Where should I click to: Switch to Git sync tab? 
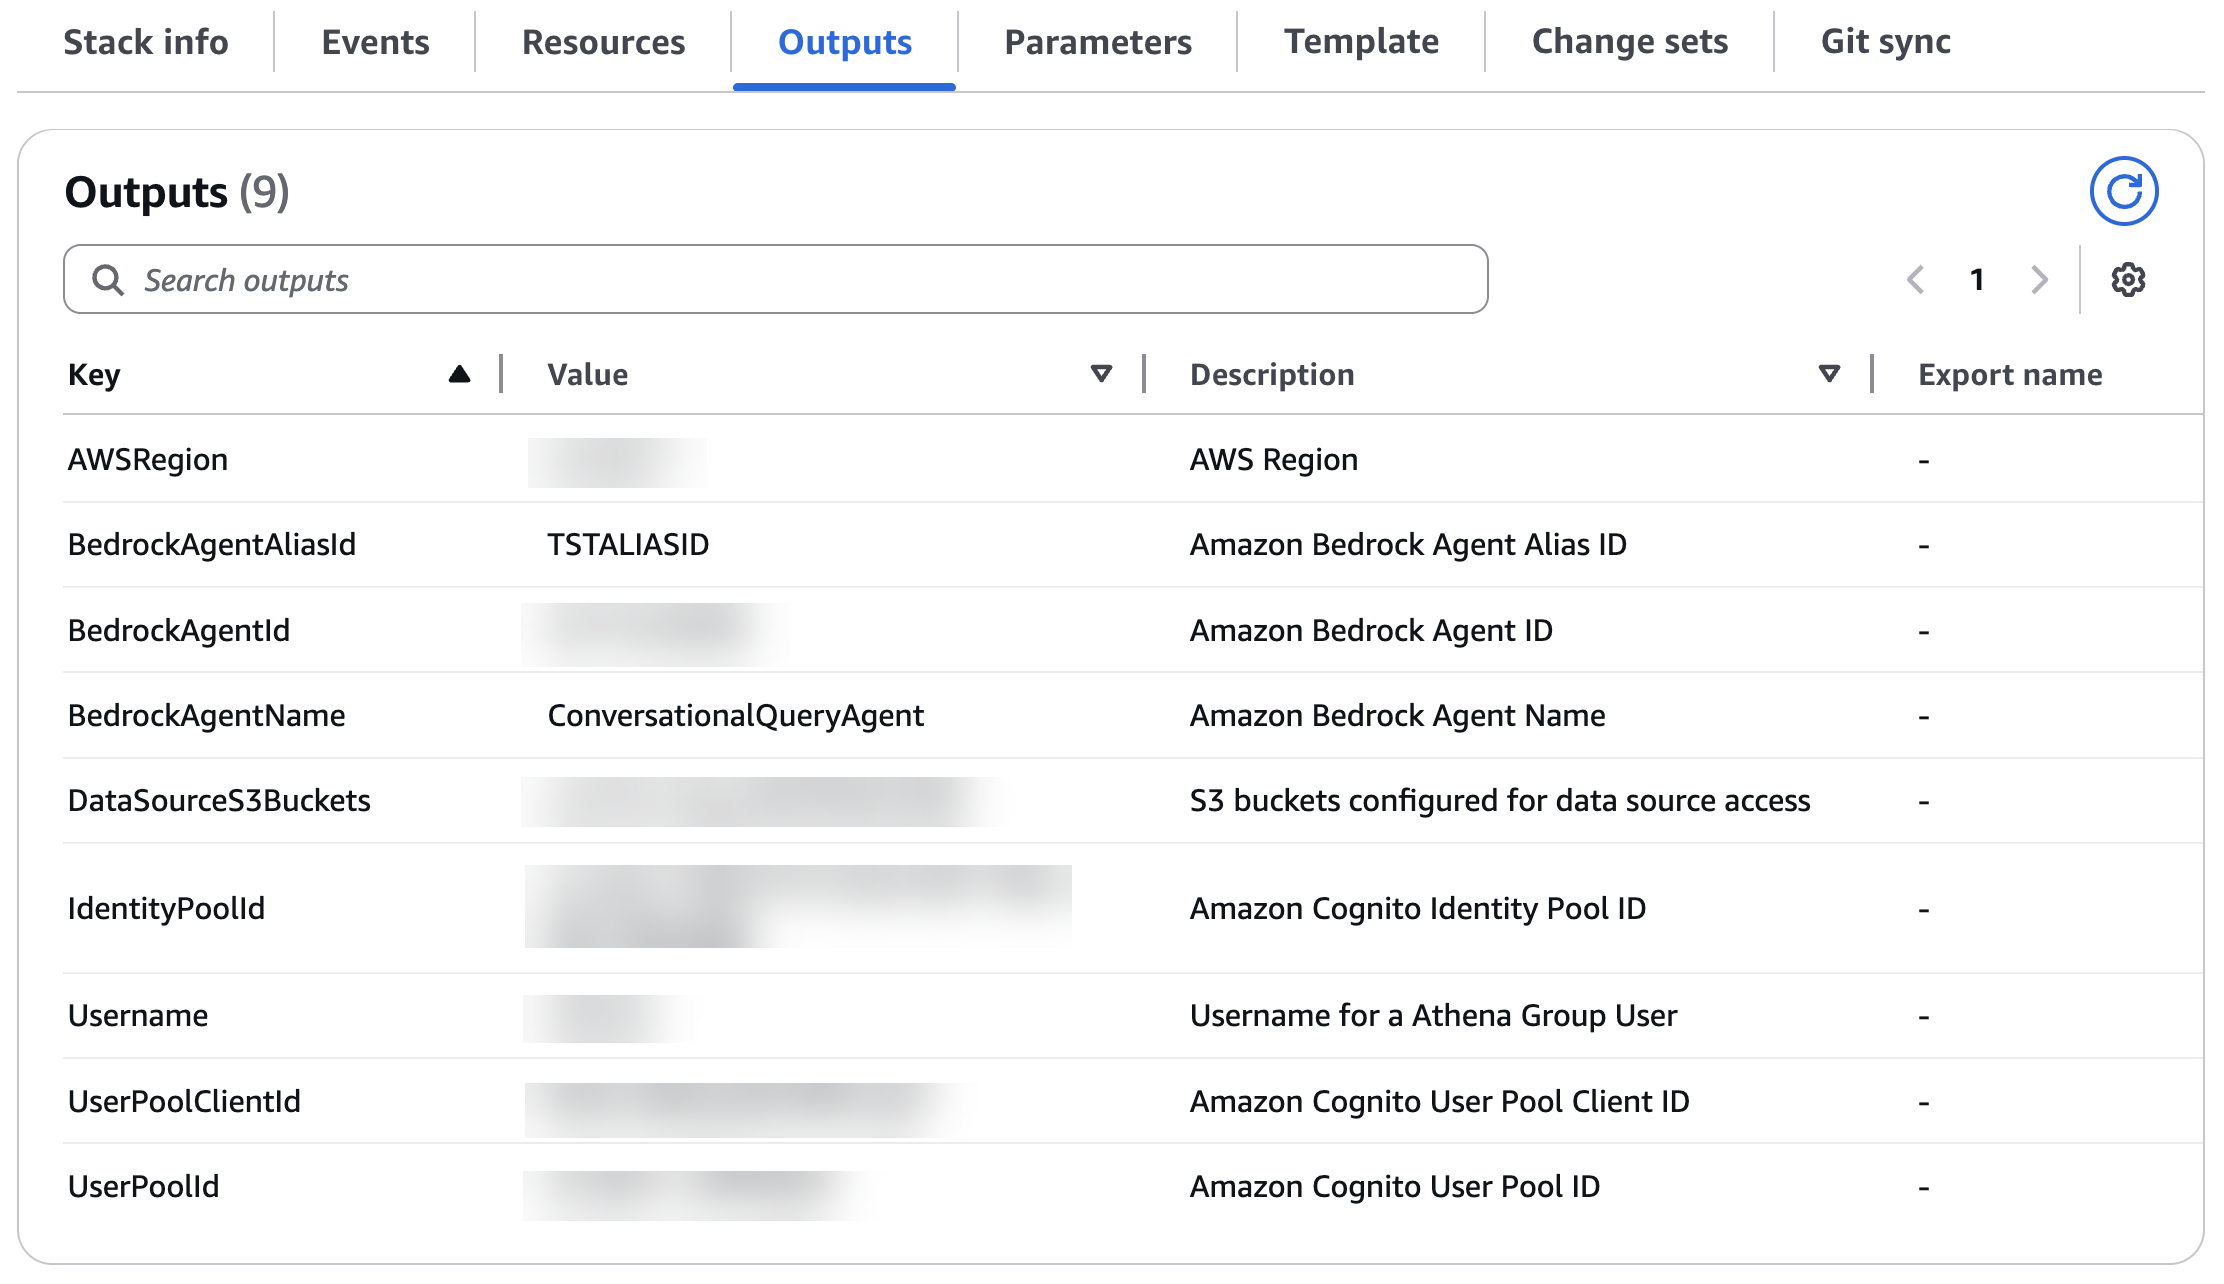(1885, 42)
